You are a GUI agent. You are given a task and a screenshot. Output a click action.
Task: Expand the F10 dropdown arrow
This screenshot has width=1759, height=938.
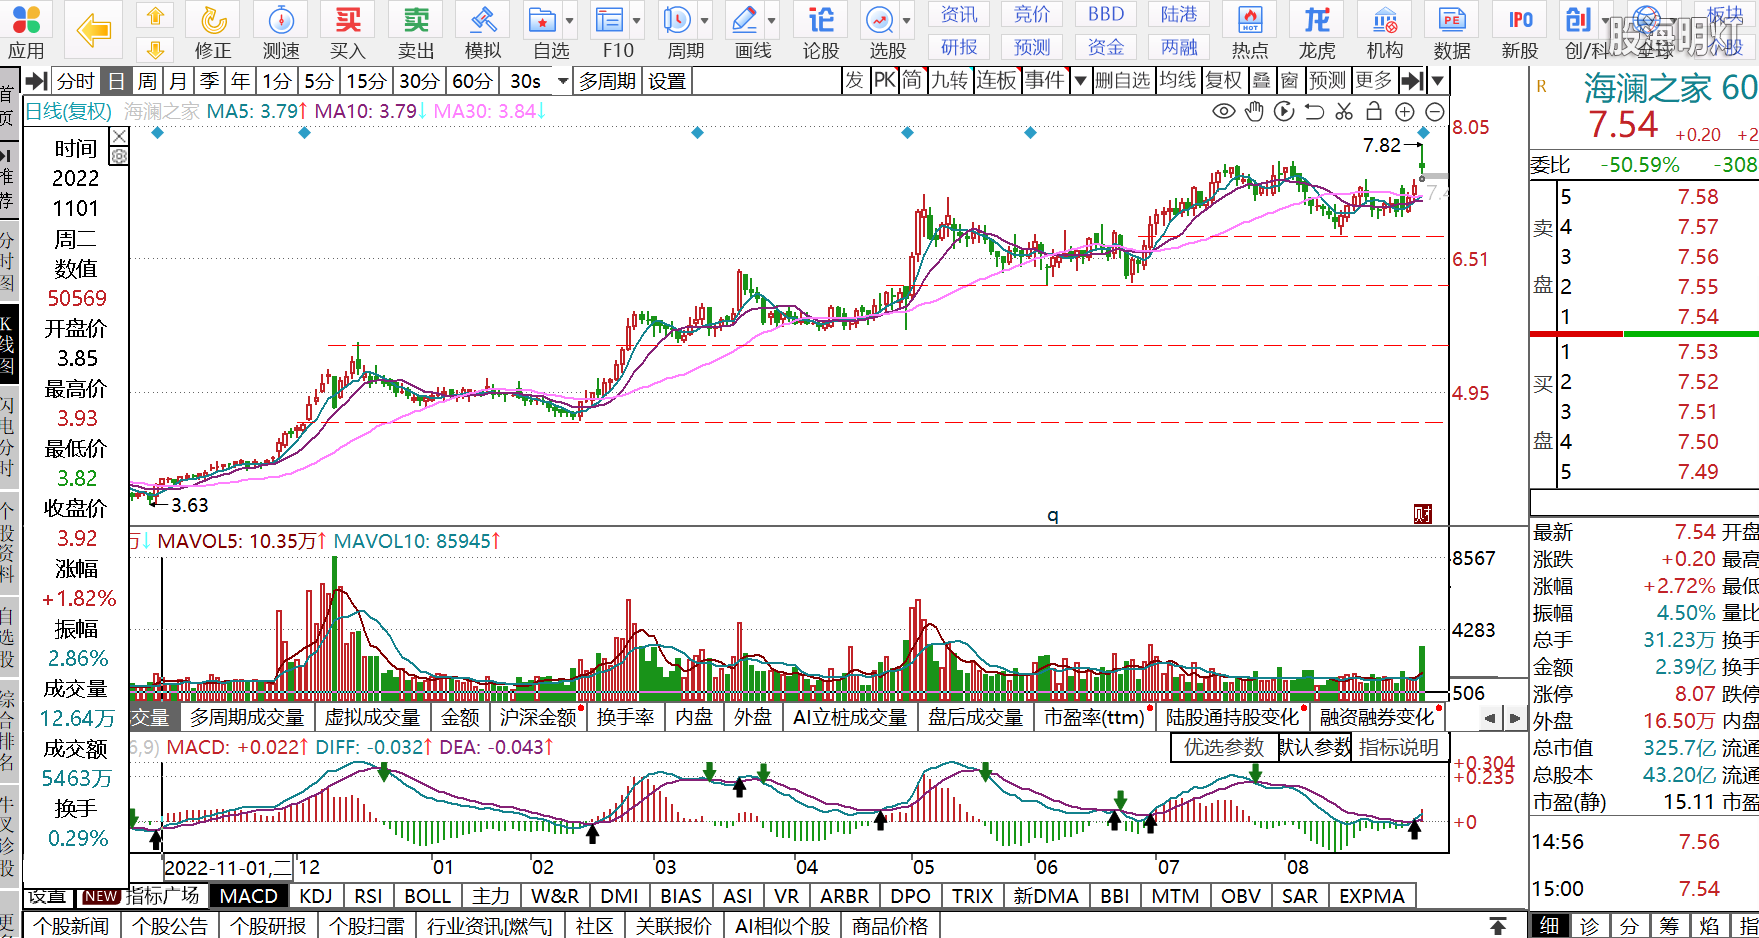(637, 20)
